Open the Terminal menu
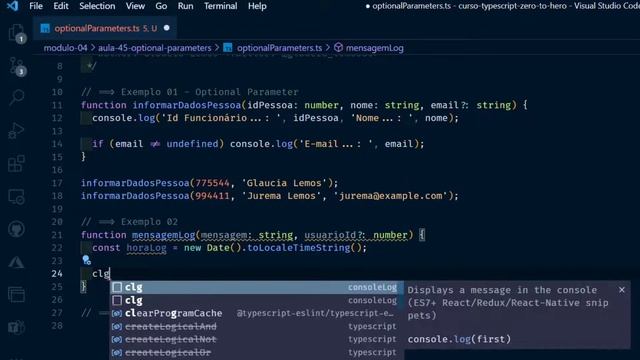The height and width of the screenshot is (360, 640). click(220, 6)
